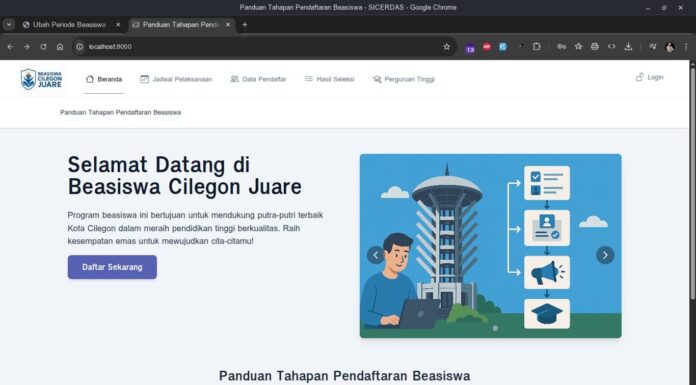Click the toolbar bookmarks star icon
Viewport: 696px width, 385px height.
[x=578, y=47]
